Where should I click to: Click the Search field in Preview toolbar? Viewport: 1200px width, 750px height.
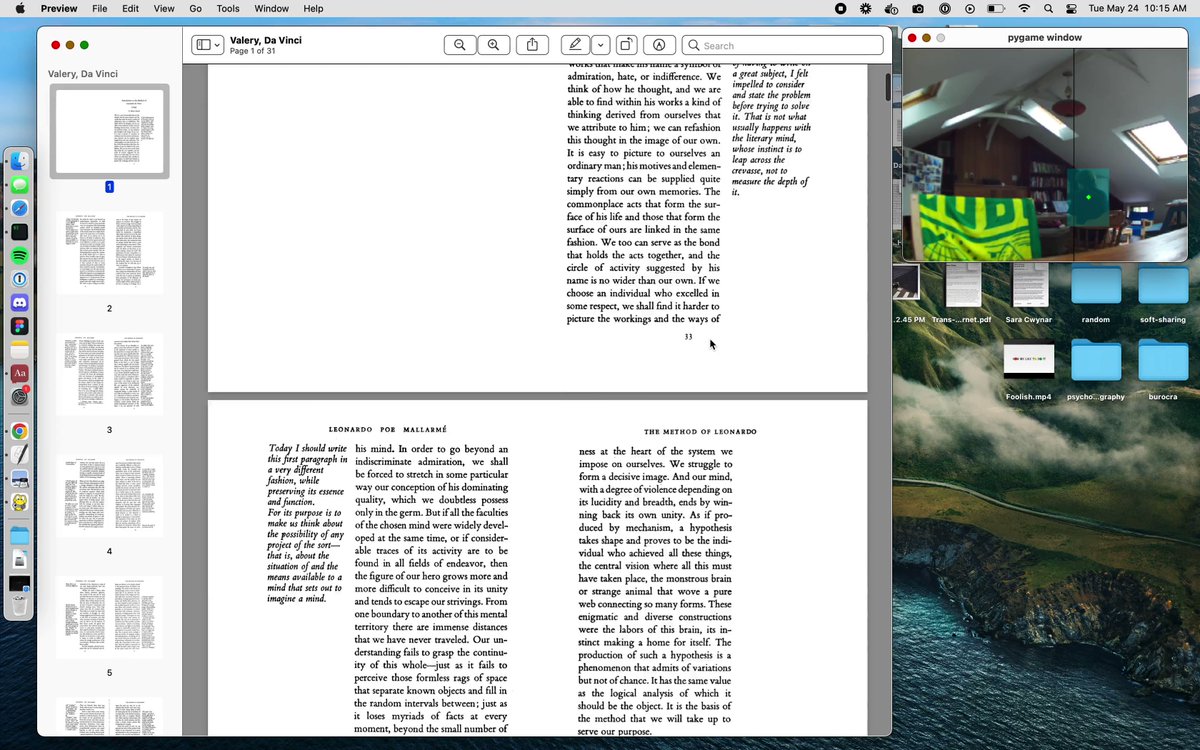(782, 45)
